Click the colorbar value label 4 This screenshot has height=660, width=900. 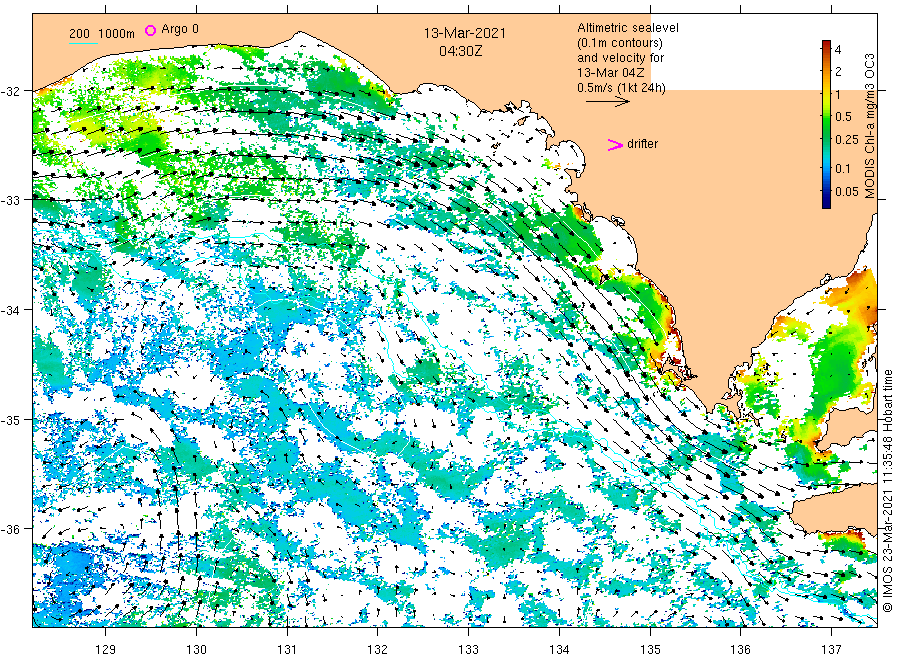pyautogui.click(x=838, y=49)
